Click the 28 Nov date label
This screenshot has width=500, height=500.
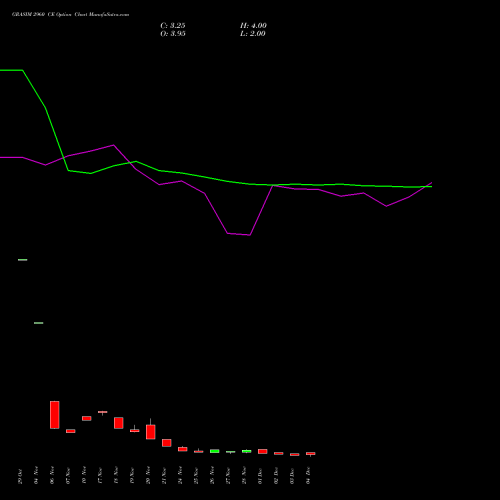pos(244,475)
